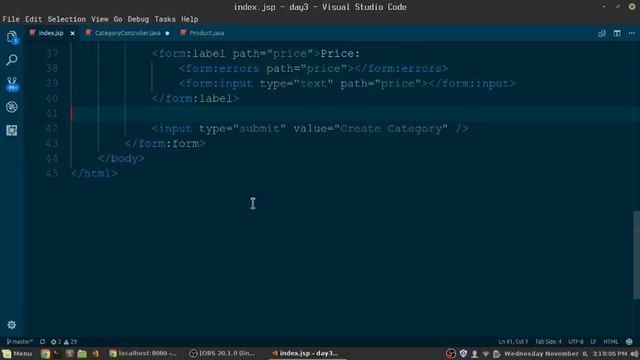Screen dimensions: 640x360
Task: Change the LF line ending
Action: pos(593,342)
